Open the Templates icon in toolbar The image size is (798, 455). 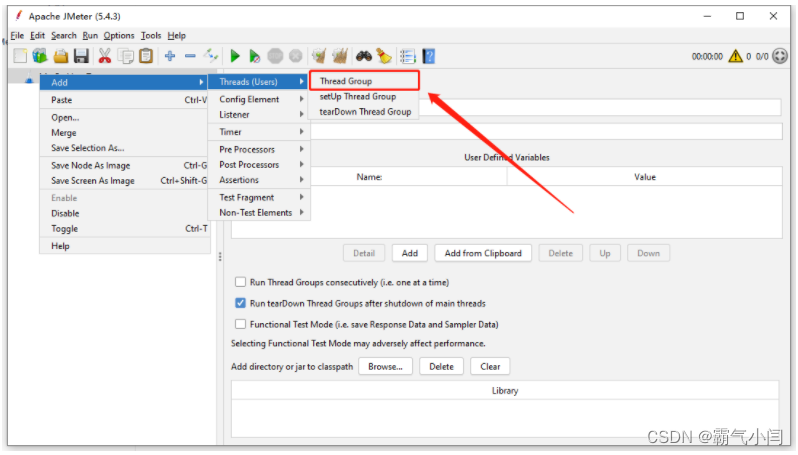(x=40, y=56)
